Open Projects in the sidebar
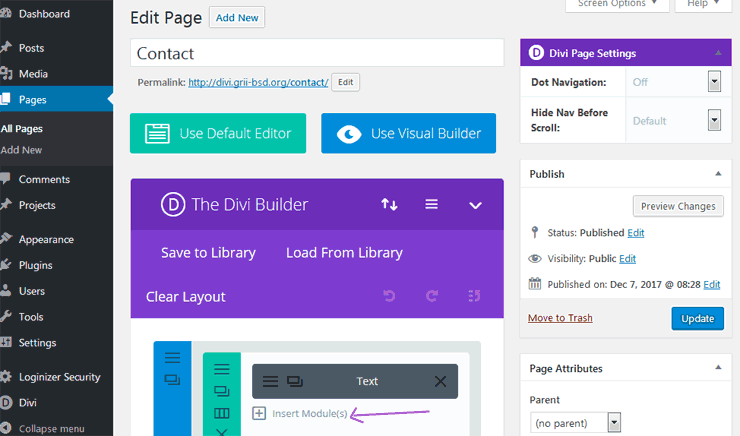Screen dimensions: 740x436 [x=37, y=205]
